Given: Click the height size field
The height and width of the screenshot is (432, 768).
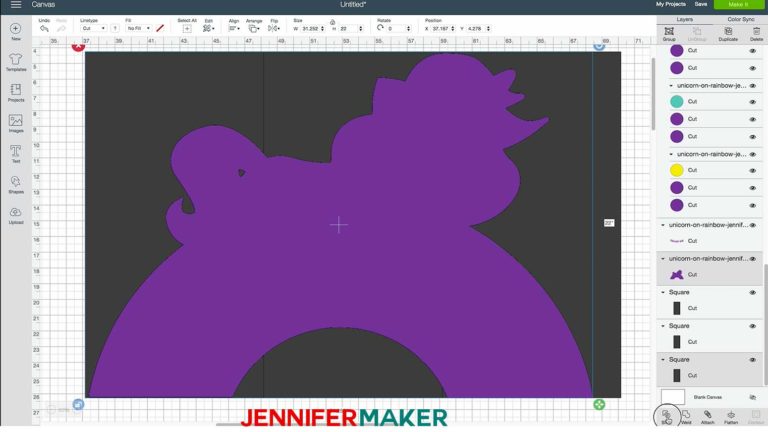Looking at the screenshot, I should (350, 29).
